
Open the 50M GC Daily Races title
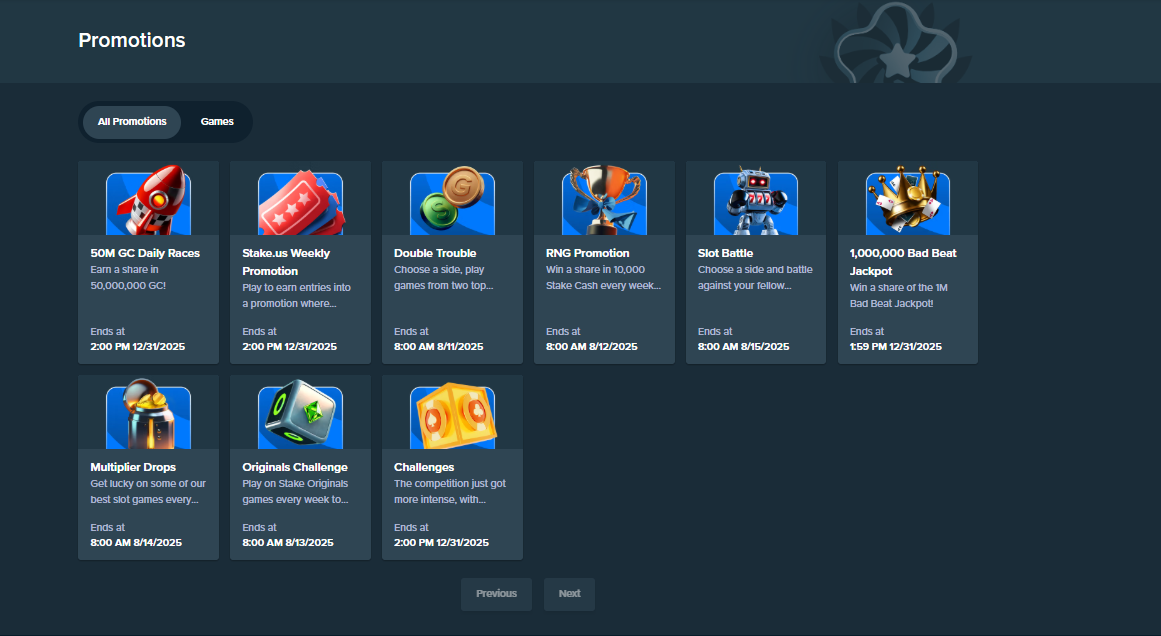point(145,253)
